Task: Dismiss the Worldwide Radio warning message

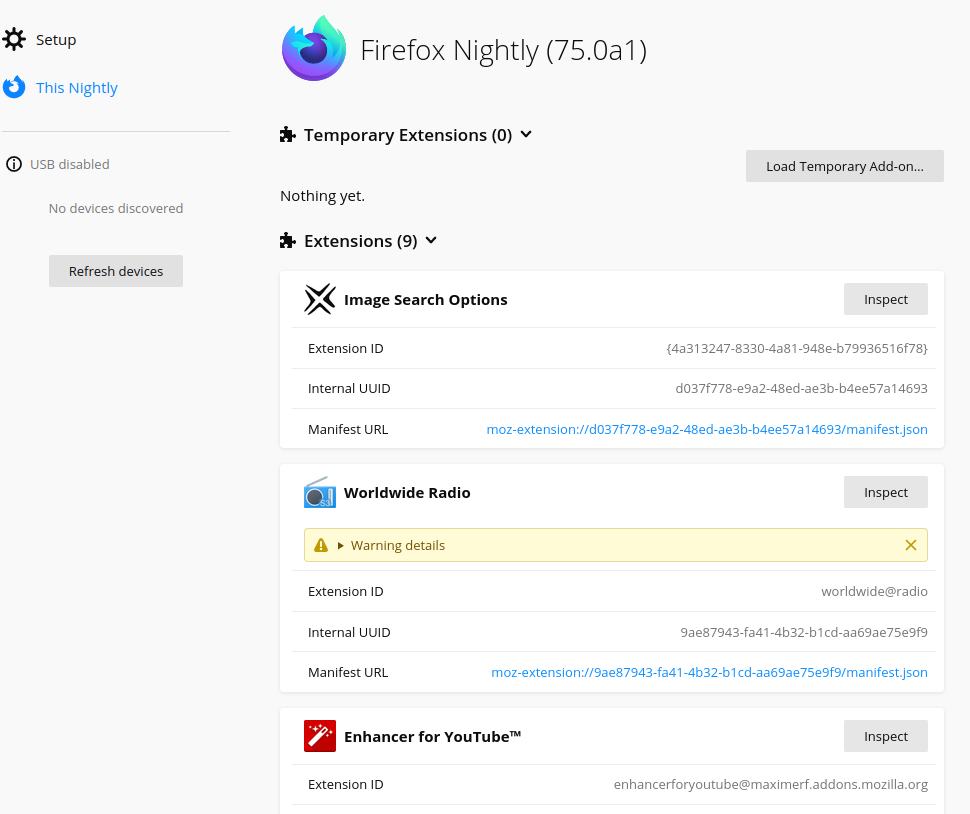Action: point(911,545)
